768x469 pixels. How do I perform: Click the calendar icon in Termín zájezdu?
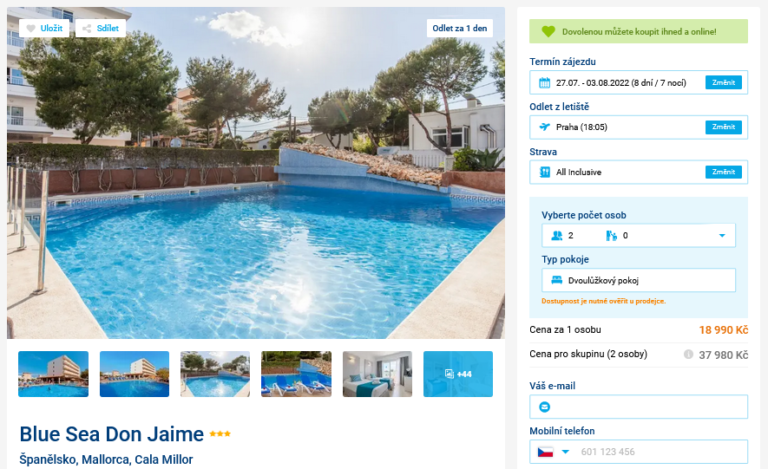[545, 83]
